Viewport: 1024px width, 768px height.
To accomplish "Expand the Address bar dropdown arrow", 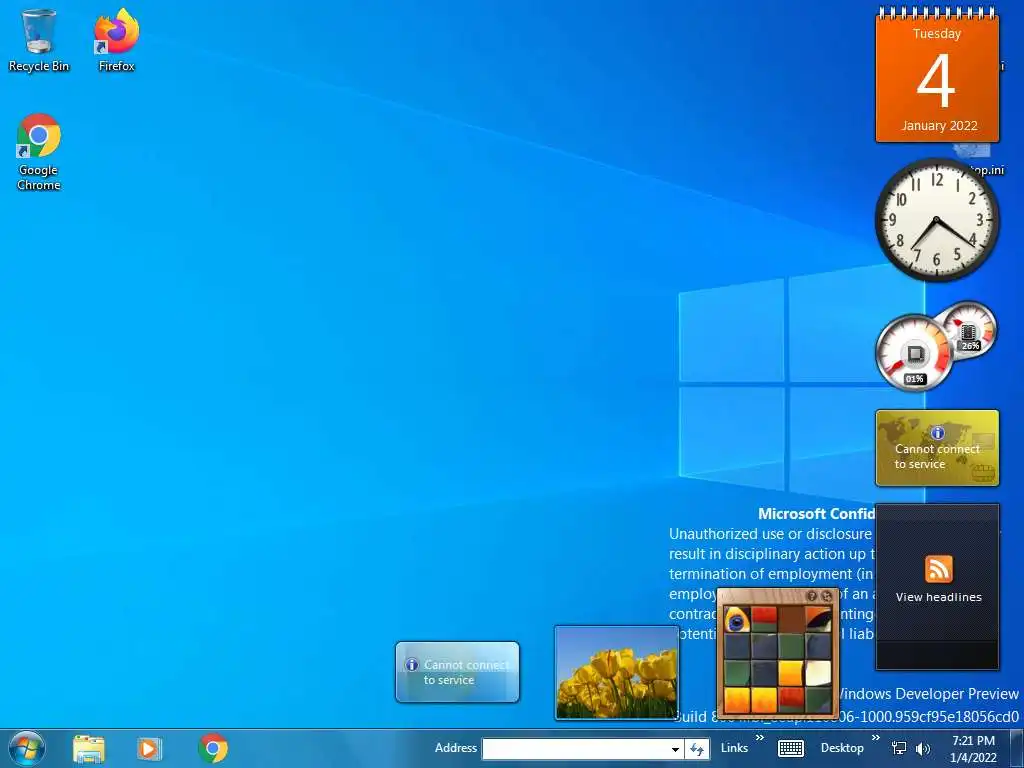I will coord(675,749).
